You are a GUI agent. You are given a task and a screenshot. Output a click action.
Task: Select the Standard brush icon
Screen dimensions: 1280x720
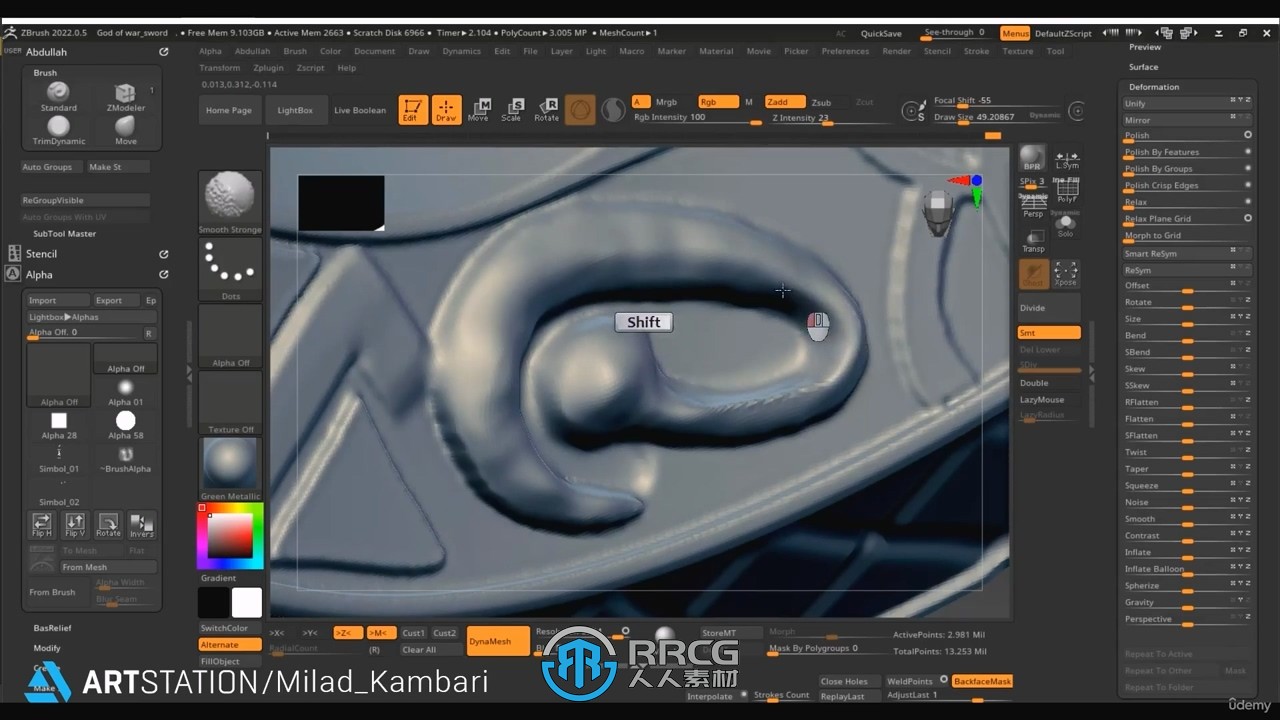pyautogui.click(x=58, y=96)
